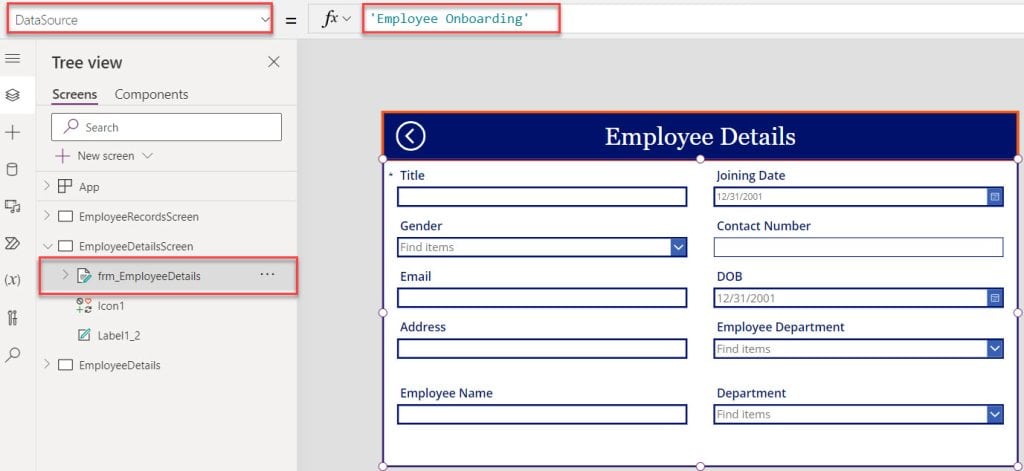
Task: Collapse the EmployeeDetailsScreen node
Action: 46,246
